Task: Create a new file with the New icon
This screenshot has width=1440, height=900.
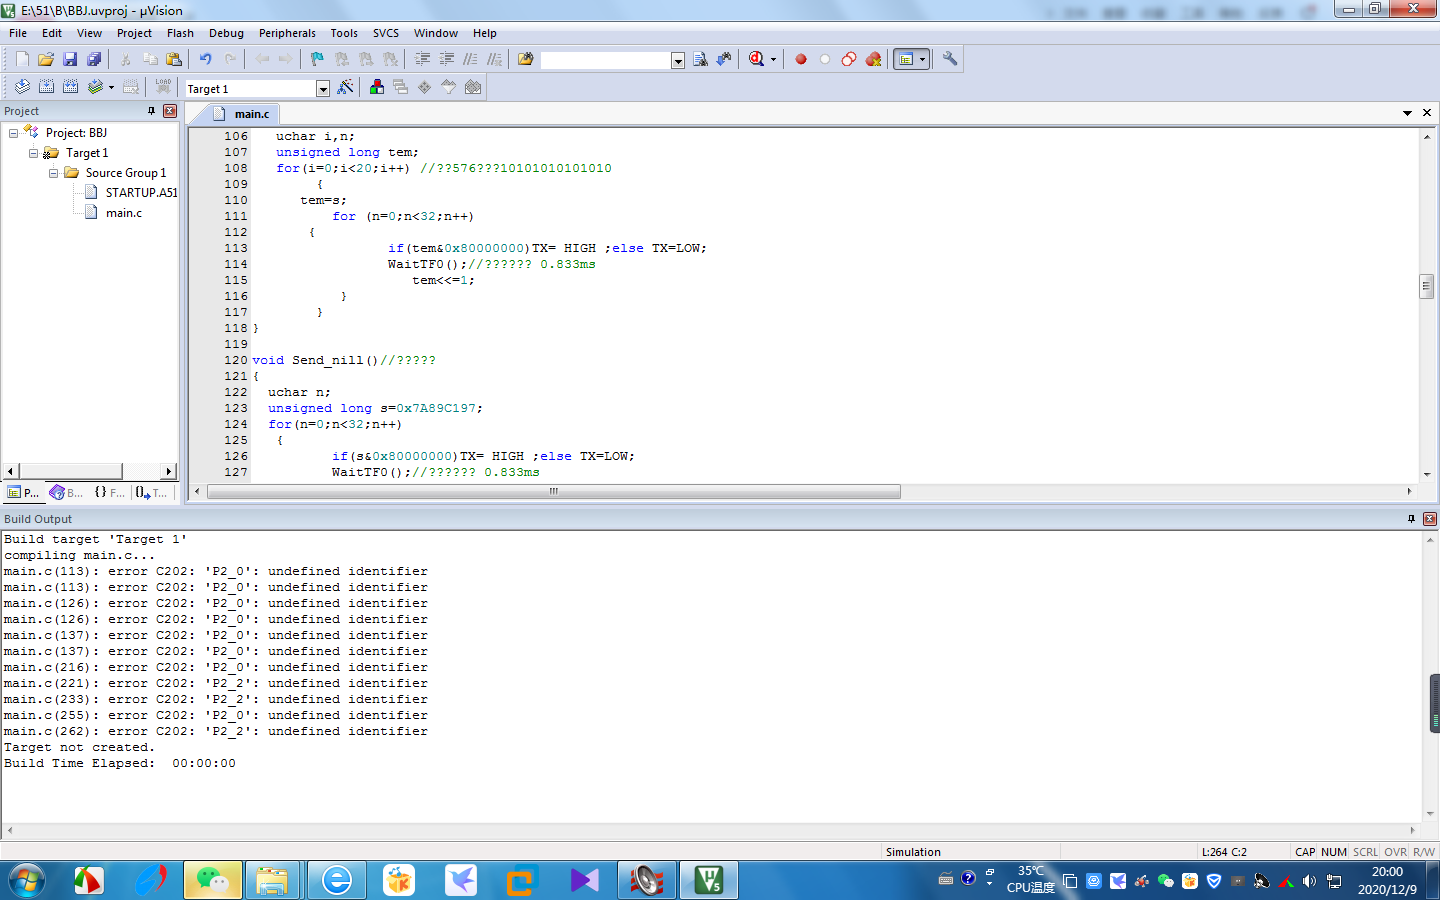Action: pos(22,59)
